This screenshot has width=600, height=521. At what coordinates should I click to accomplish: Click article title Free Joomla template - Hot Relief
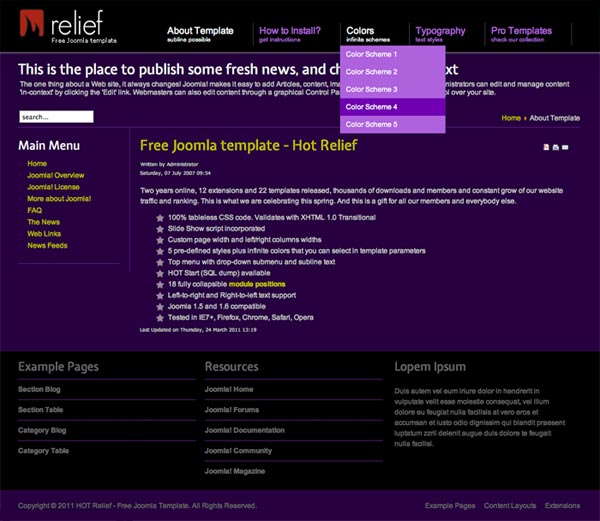pyautogui.click(x=249, y=146)
